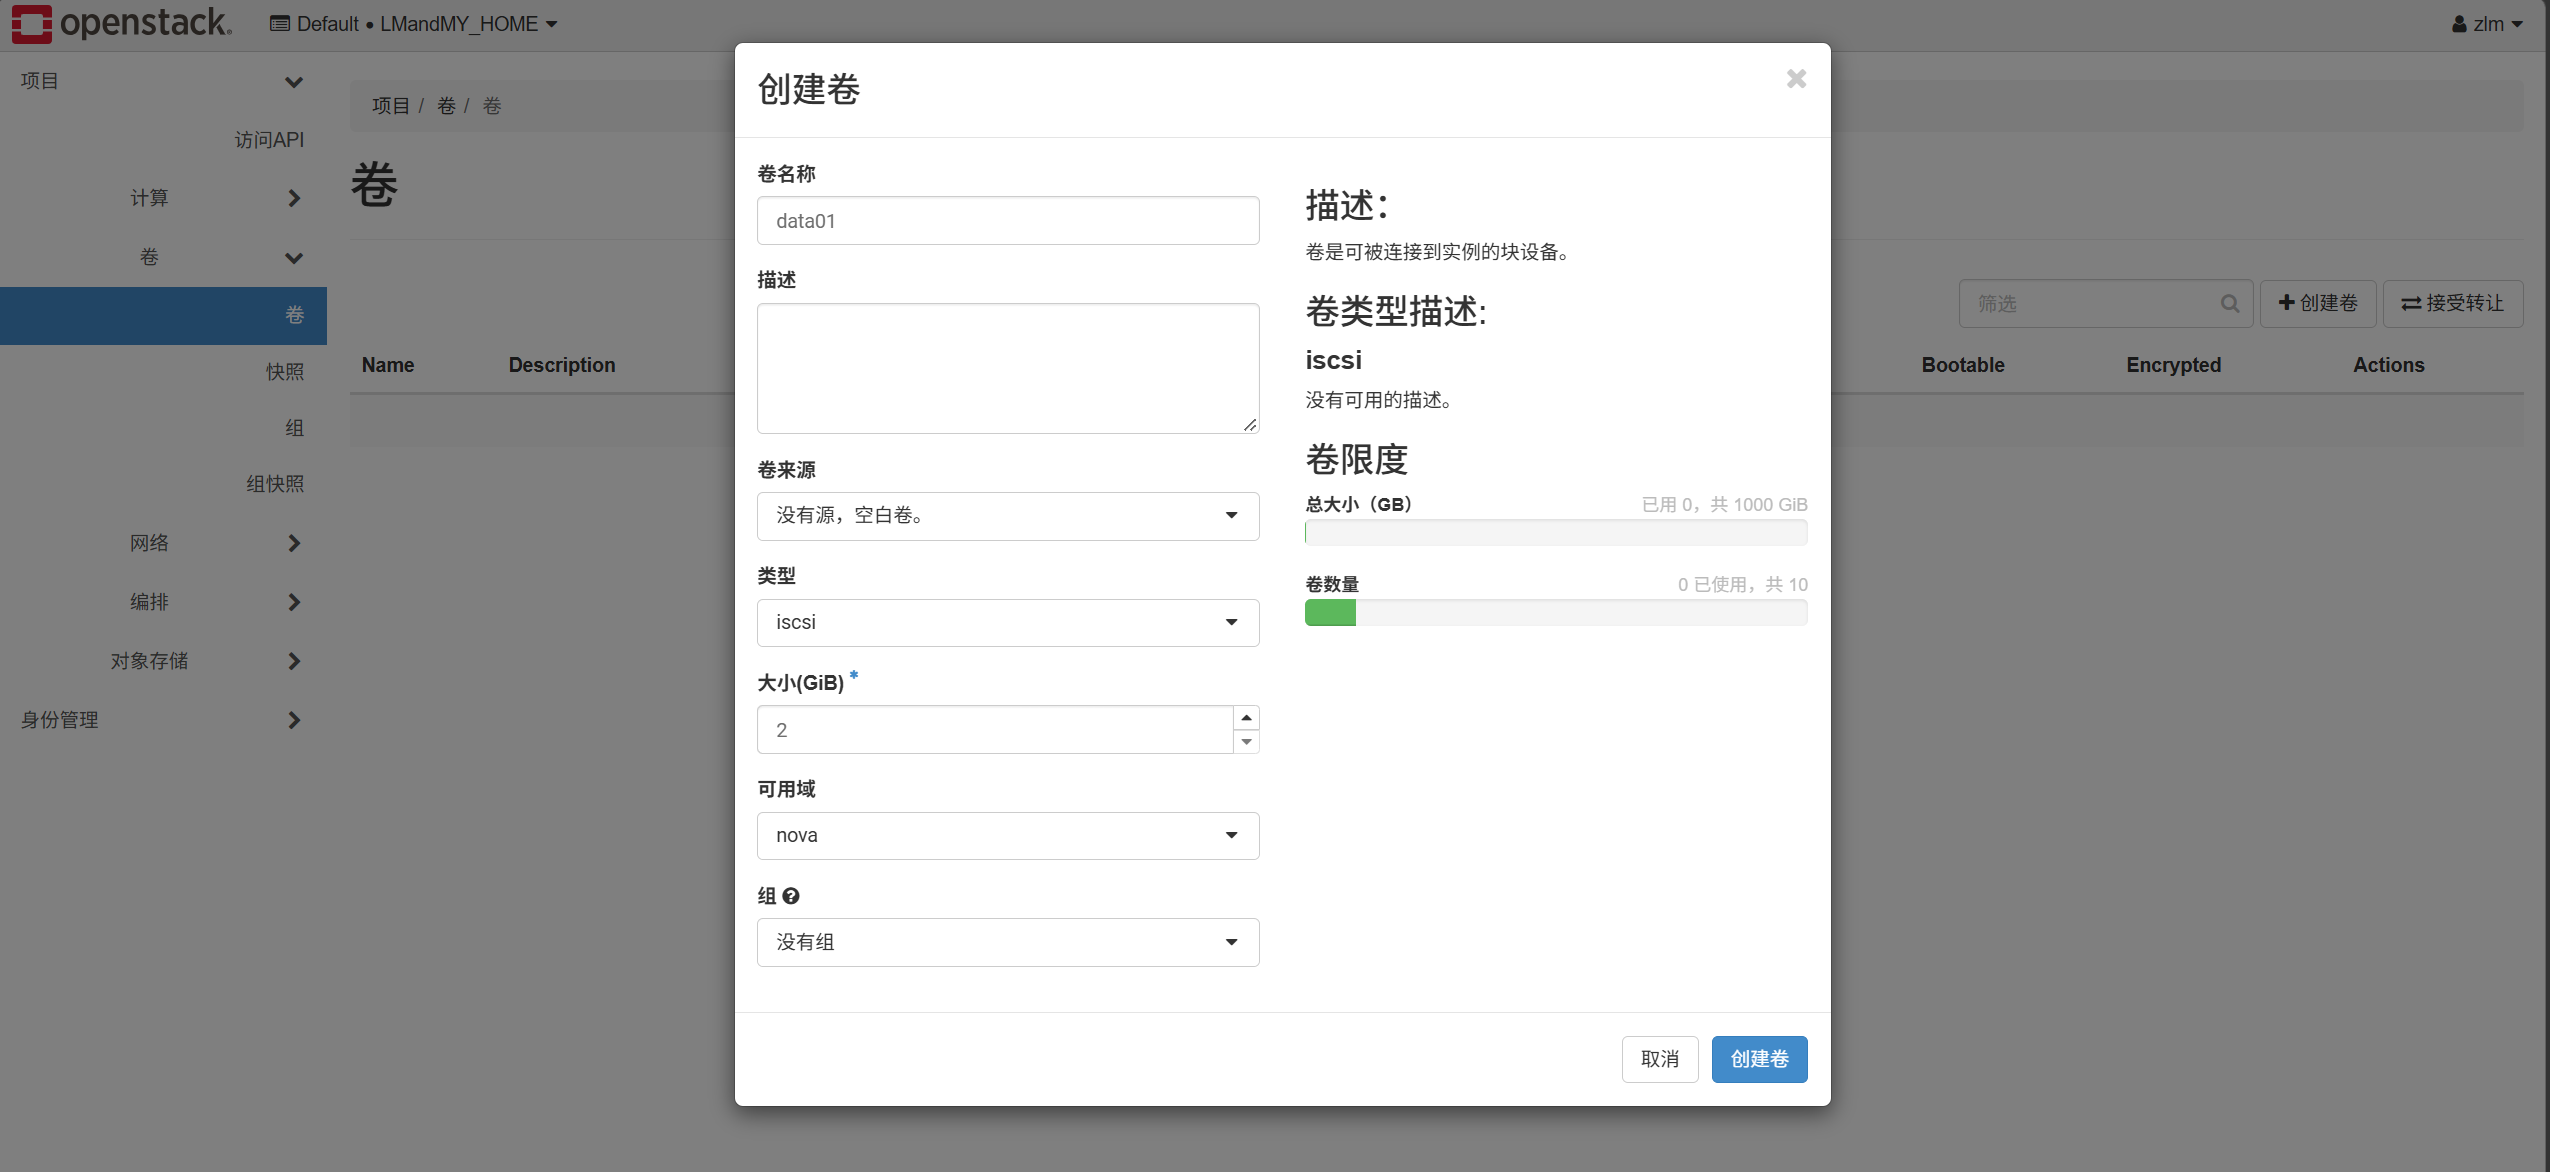
Task: Close the 创建卷 dialog with the X
Action: [x=1796, y=79]
